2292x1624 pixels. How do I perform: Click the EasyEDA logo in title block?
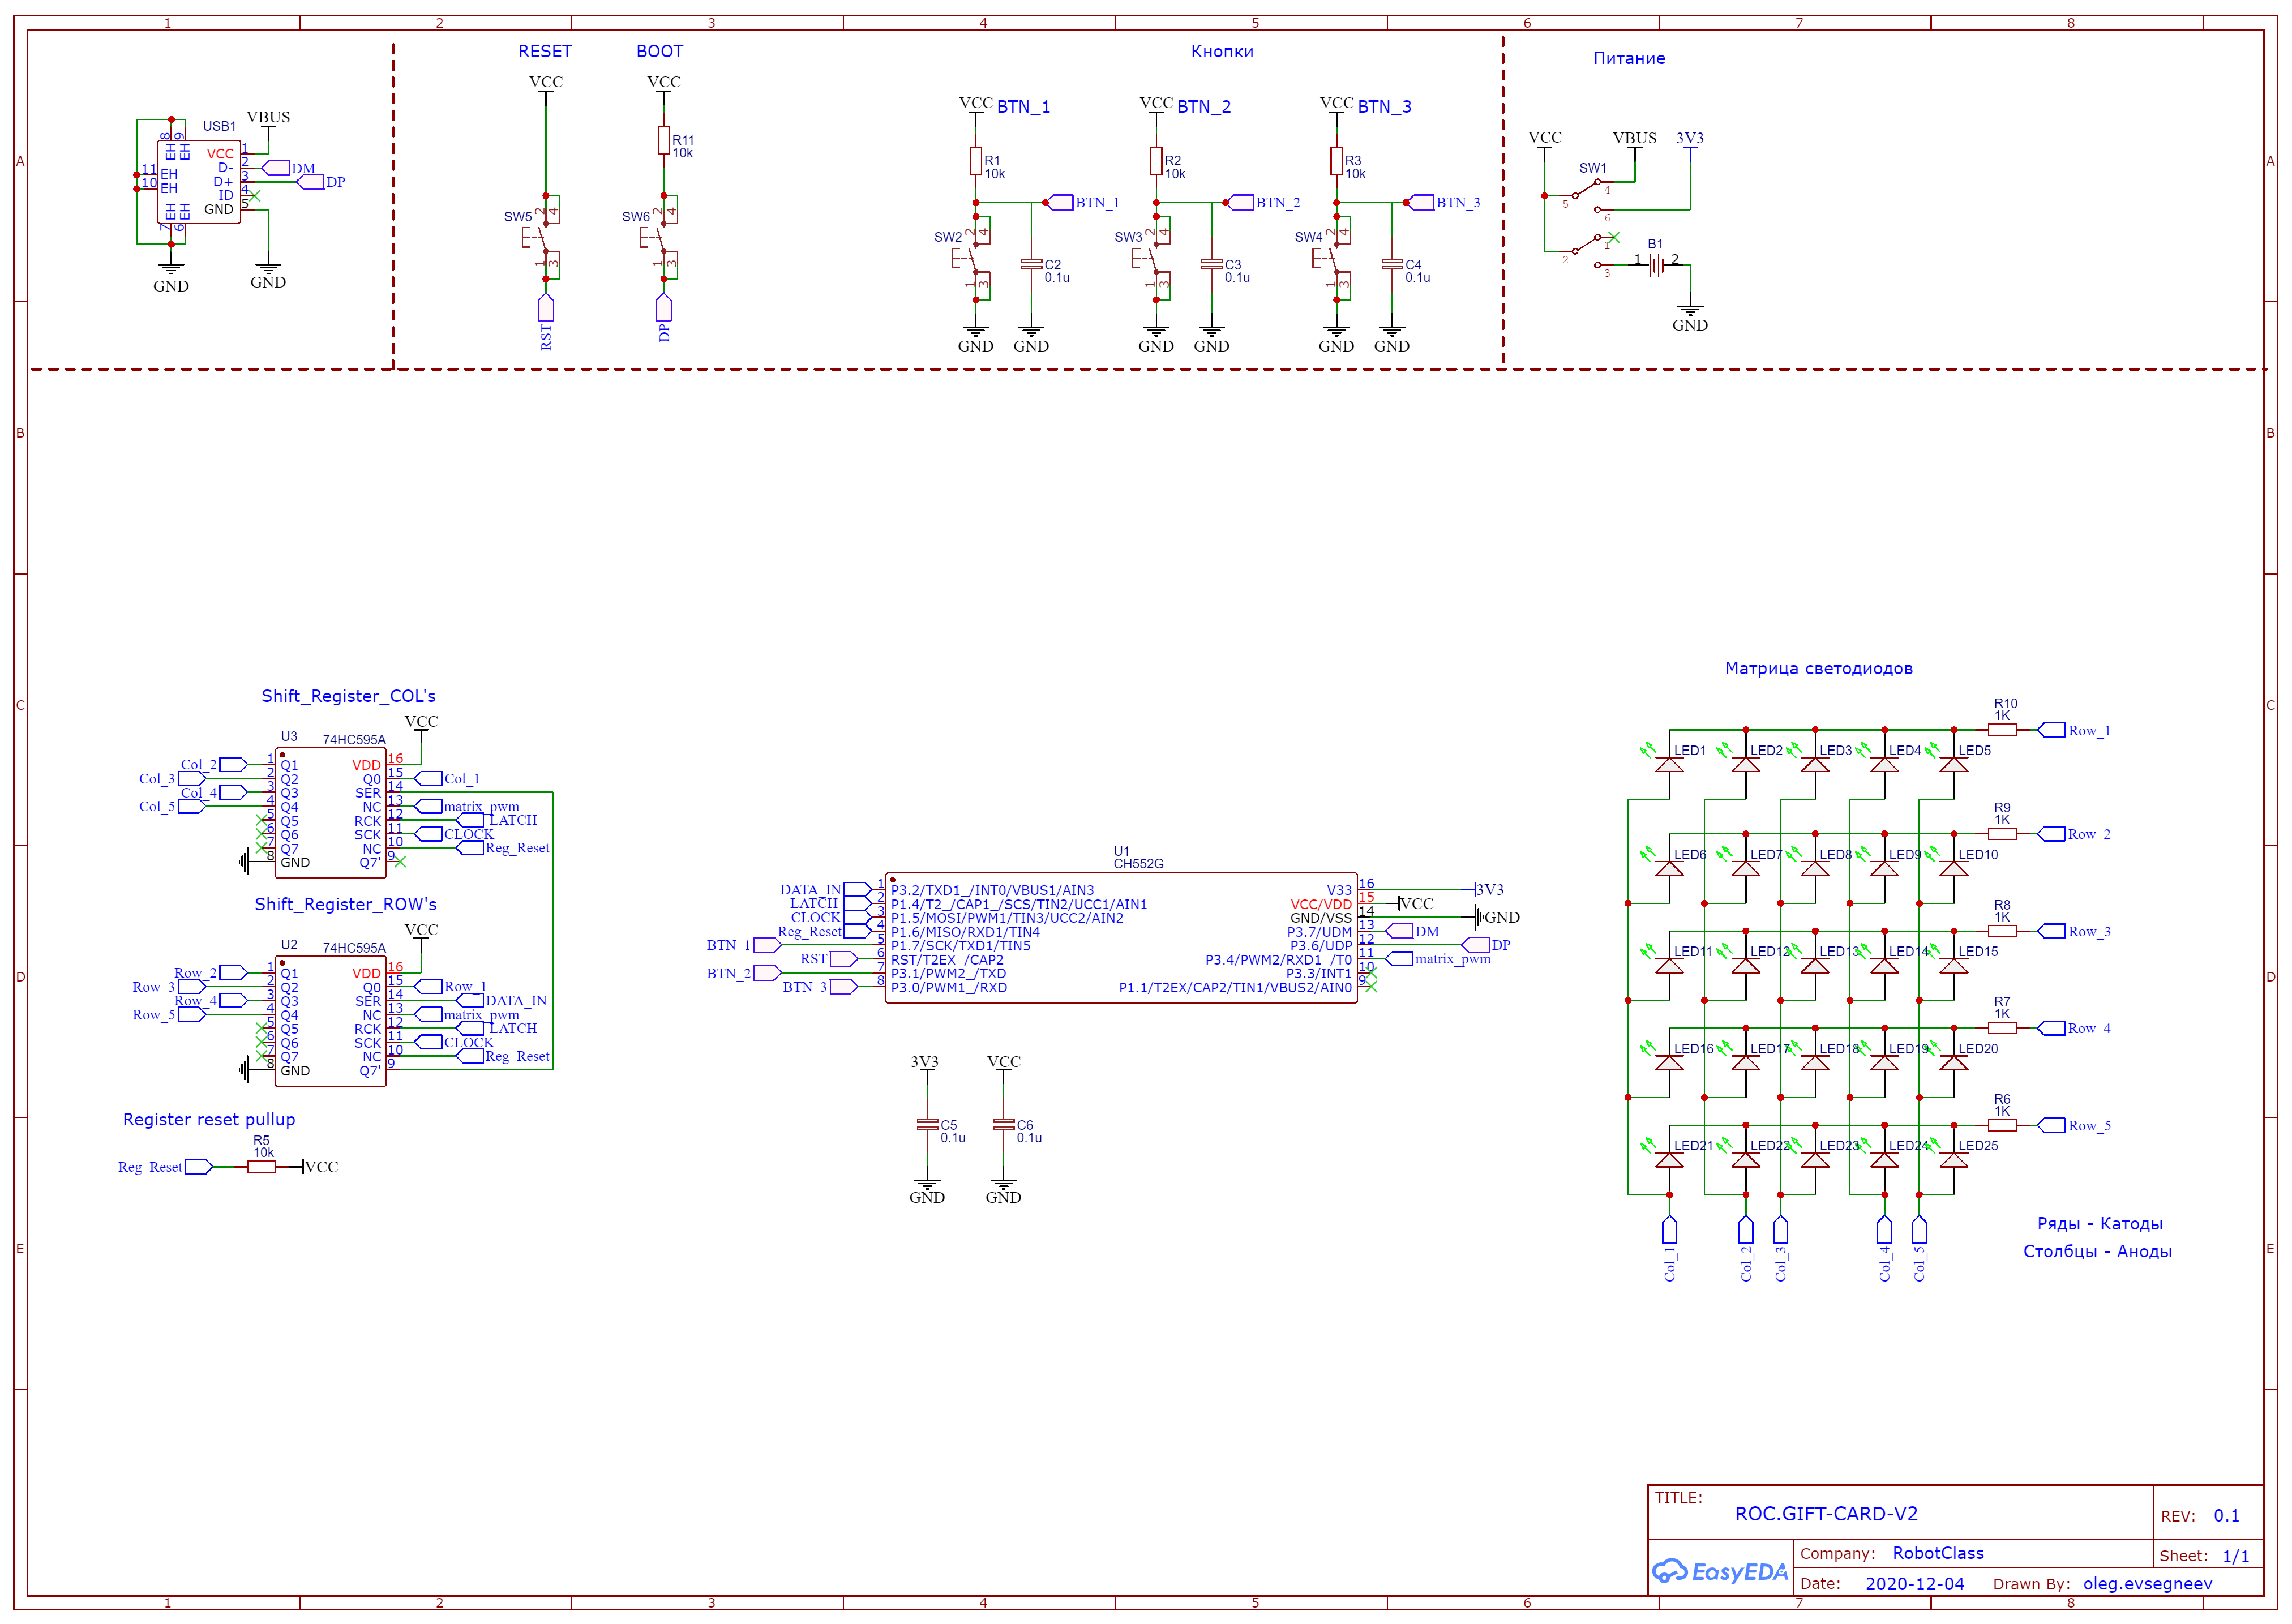tap(1720, 1571)
